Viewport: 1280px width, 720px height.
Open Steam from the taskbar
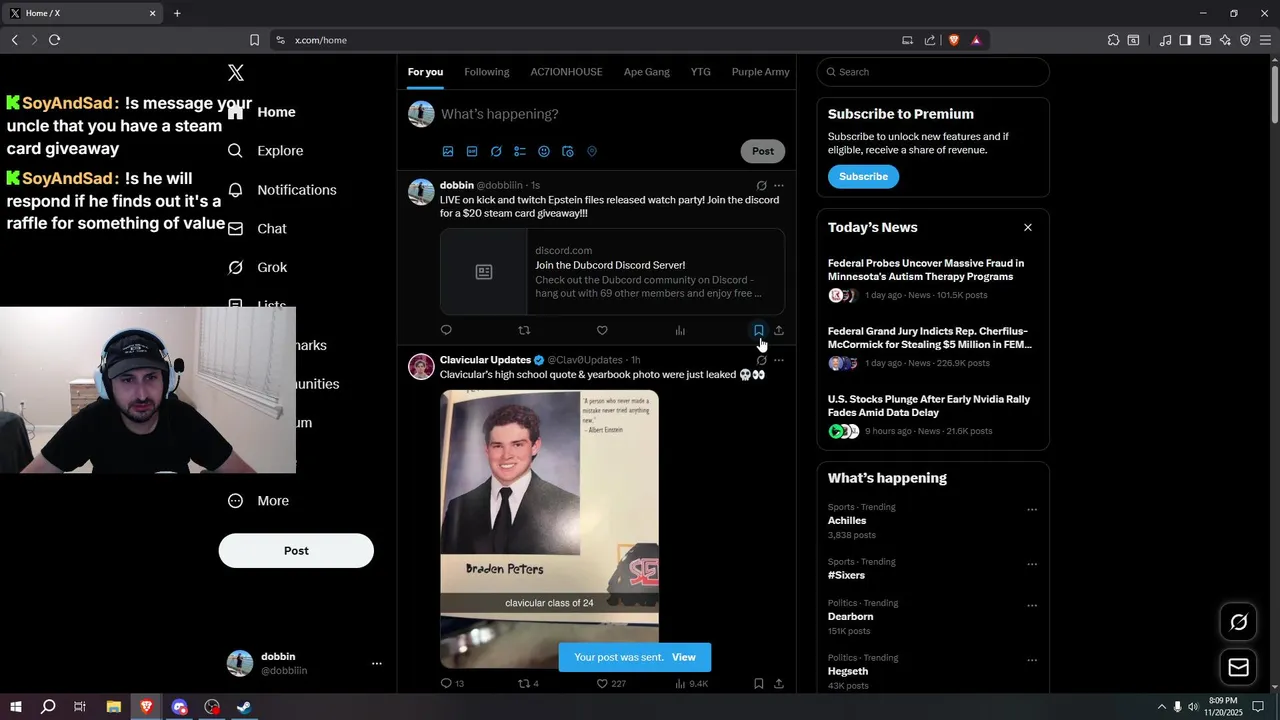click(244, 707)
